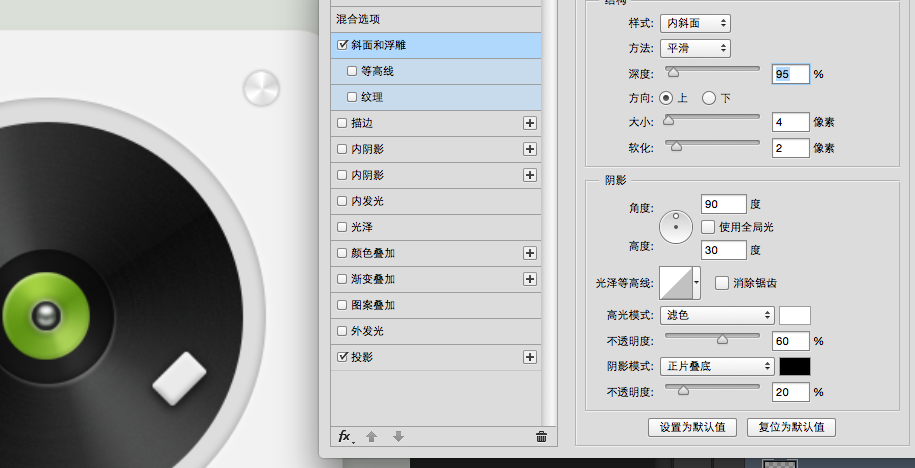Click the plus icon beside 描边
The image size is (915, 468).
click(530, 123)
